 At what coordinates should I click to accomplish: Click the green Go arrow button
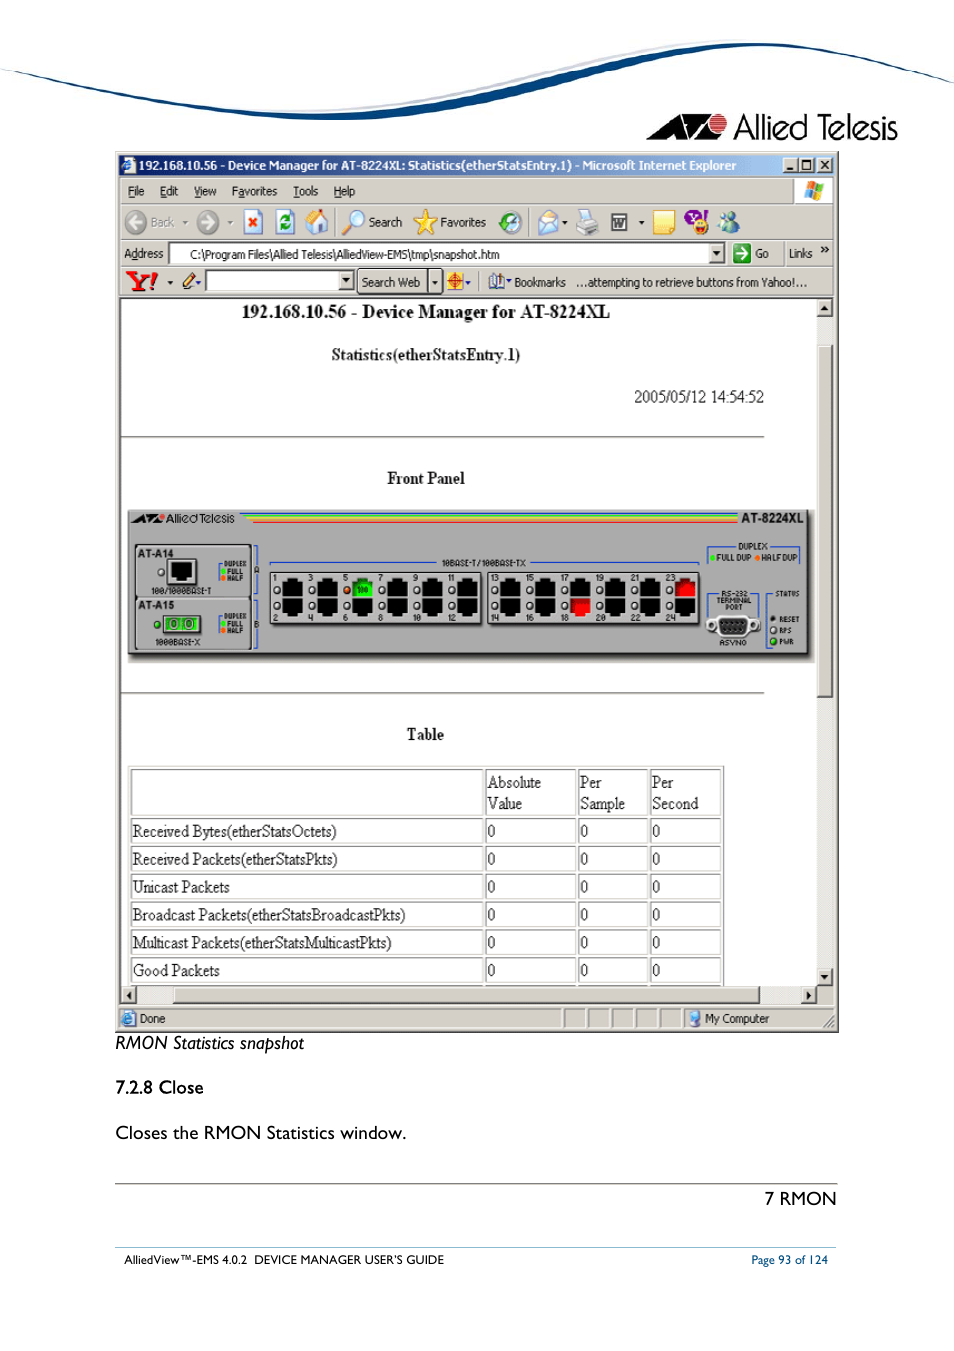[741, 254]
